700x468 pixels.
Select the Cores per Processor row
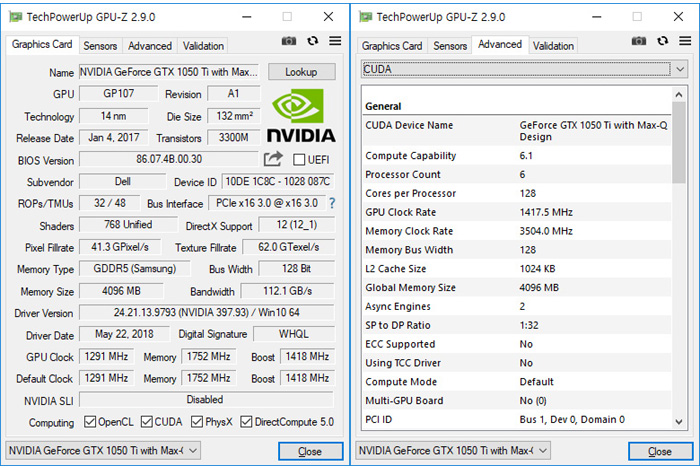[517, 193]
